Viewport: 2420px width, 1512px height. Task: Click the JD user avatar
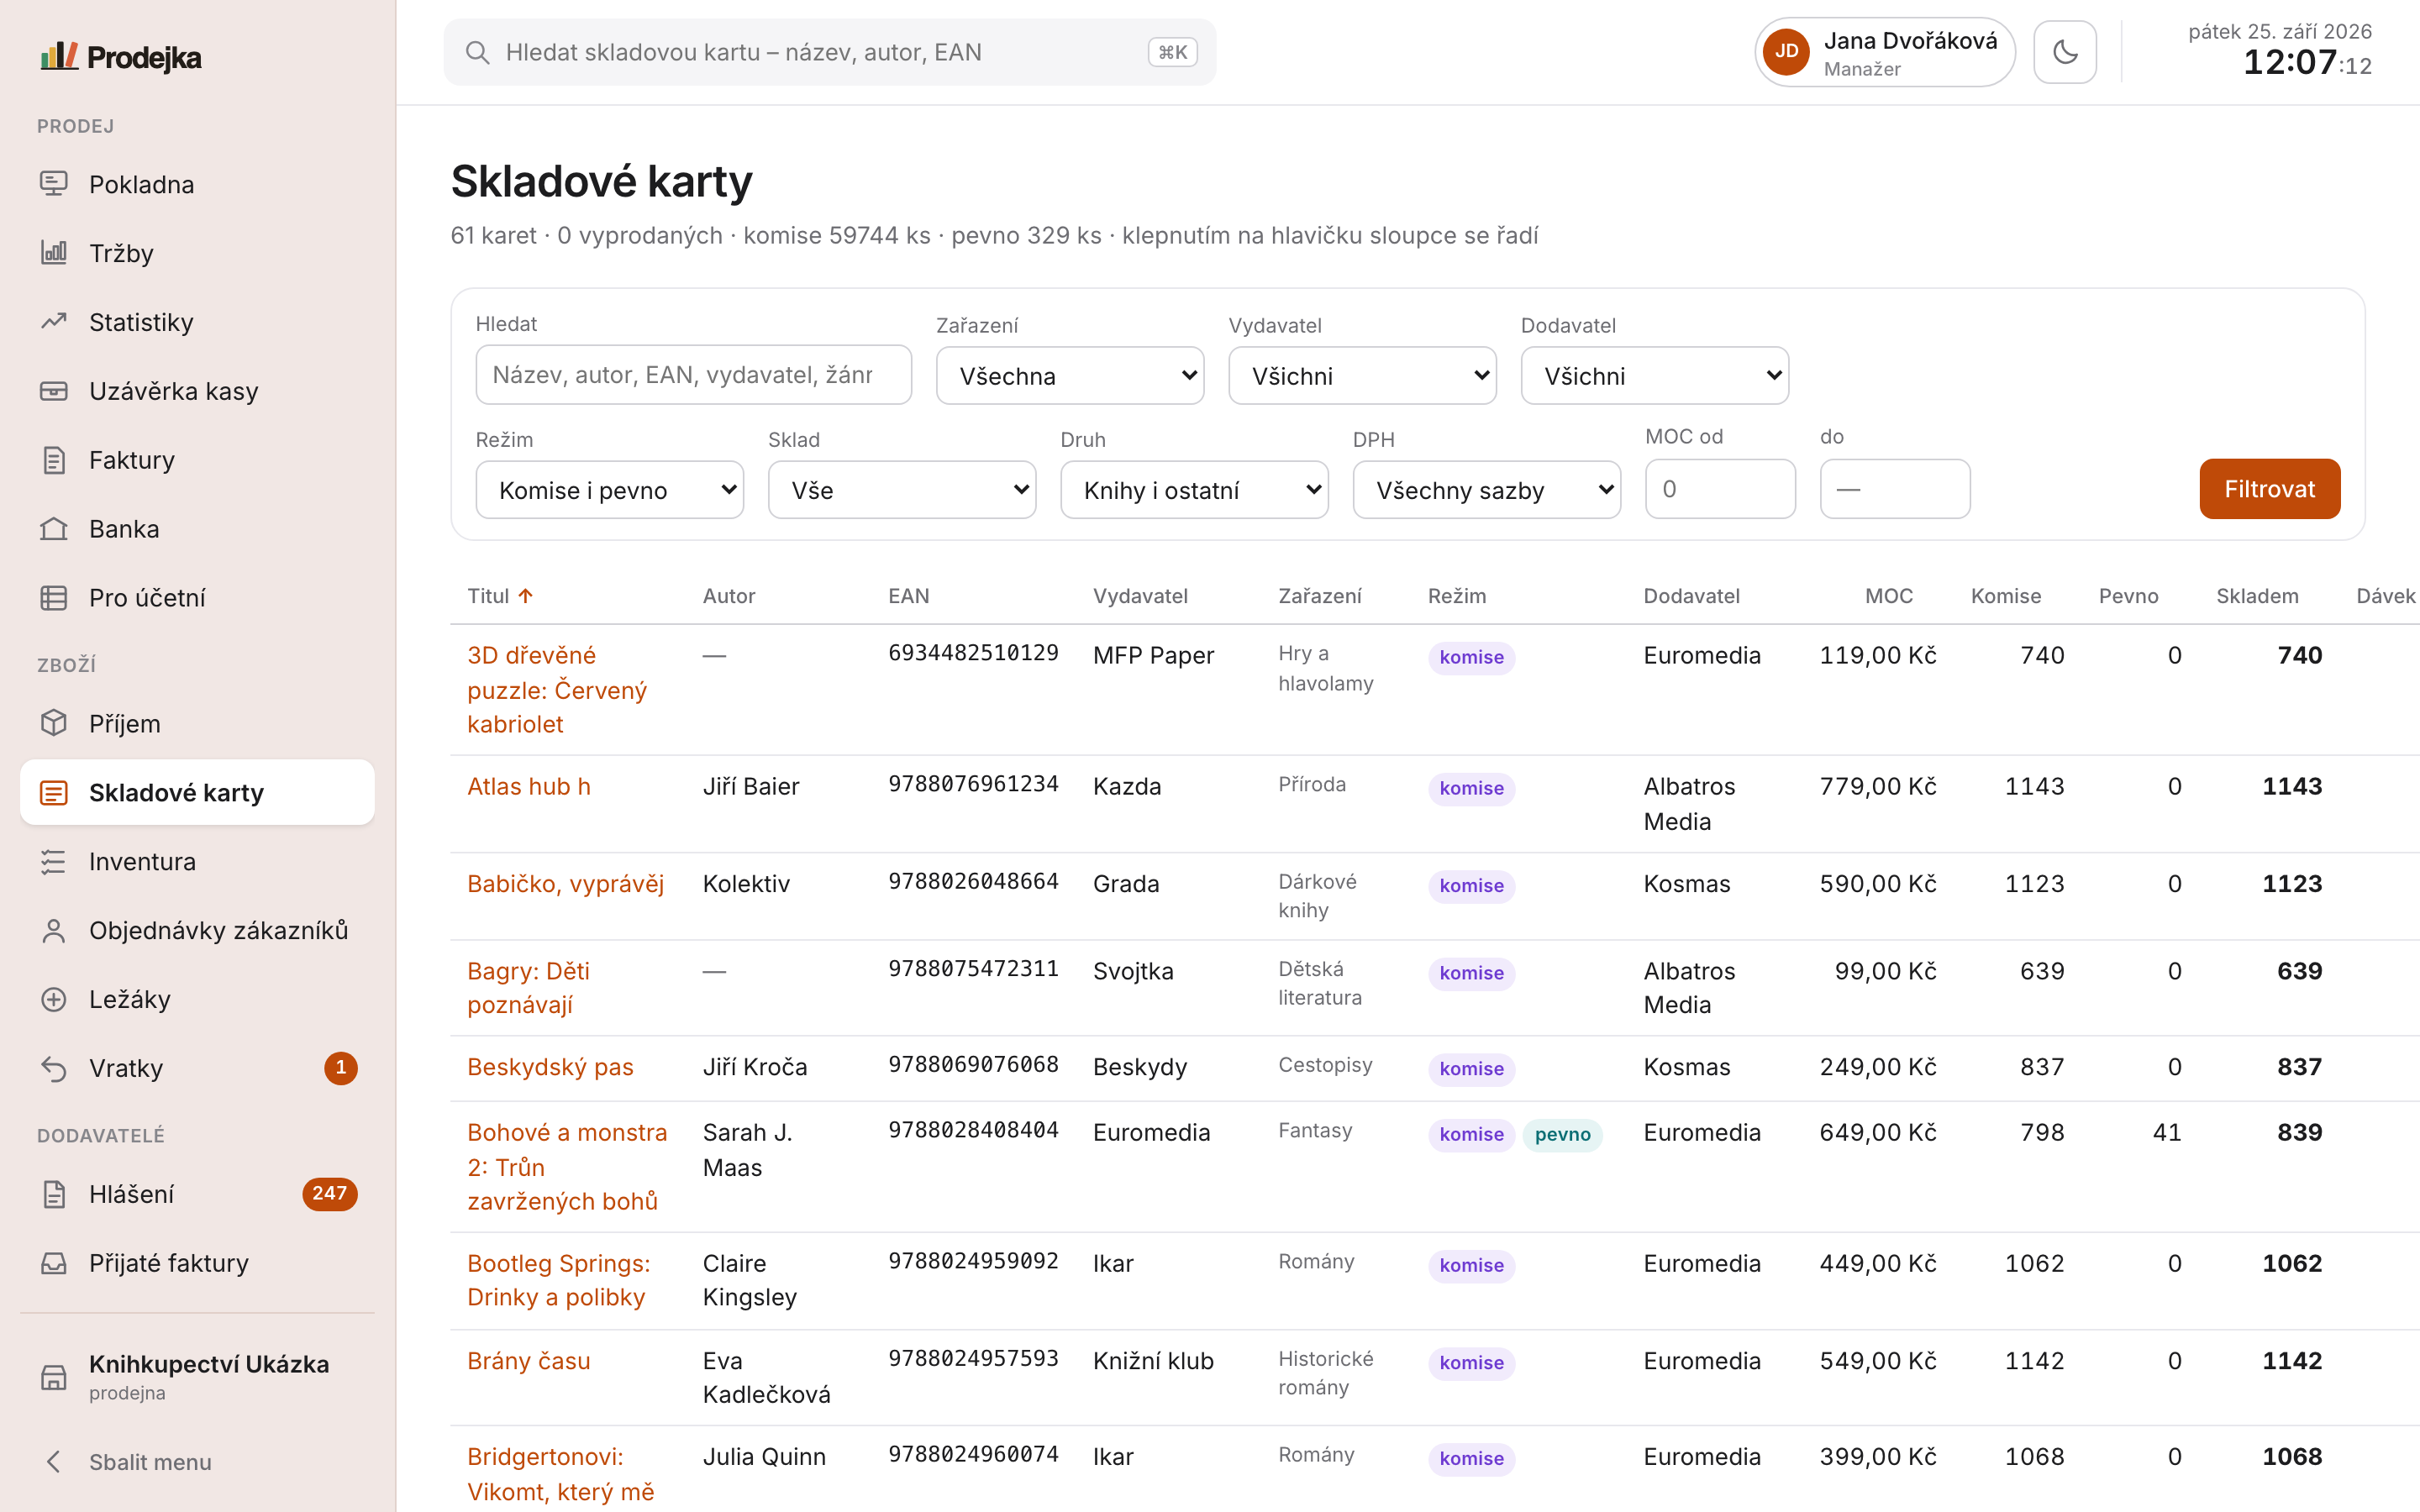click(1787, 52)
